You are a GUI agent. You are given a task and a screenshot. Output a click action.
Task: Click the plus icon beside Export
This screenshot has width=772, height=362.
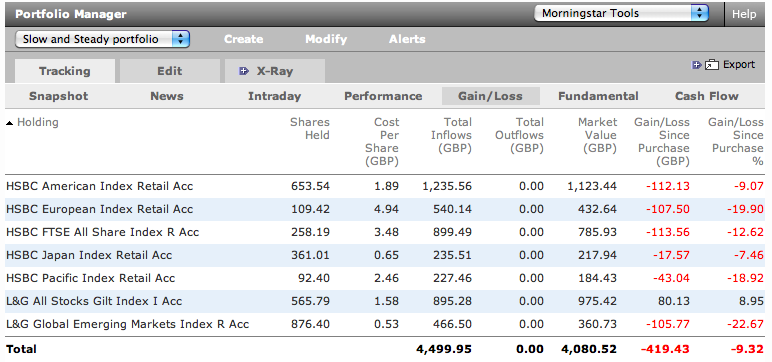click(x=697, y=65)
